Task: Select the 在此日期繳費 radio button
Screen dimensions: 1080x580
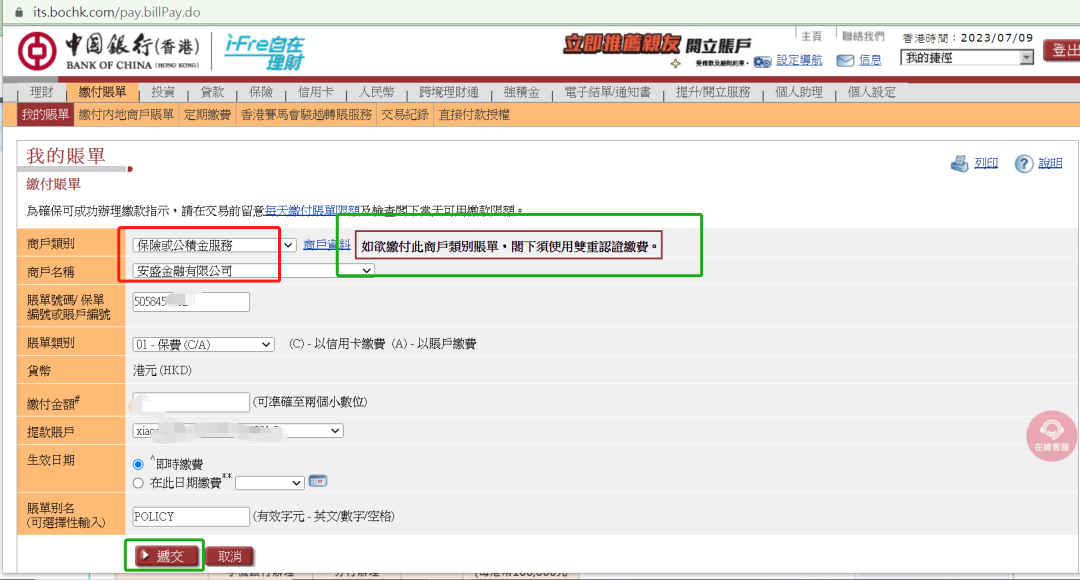Action: tap(138, 483)
